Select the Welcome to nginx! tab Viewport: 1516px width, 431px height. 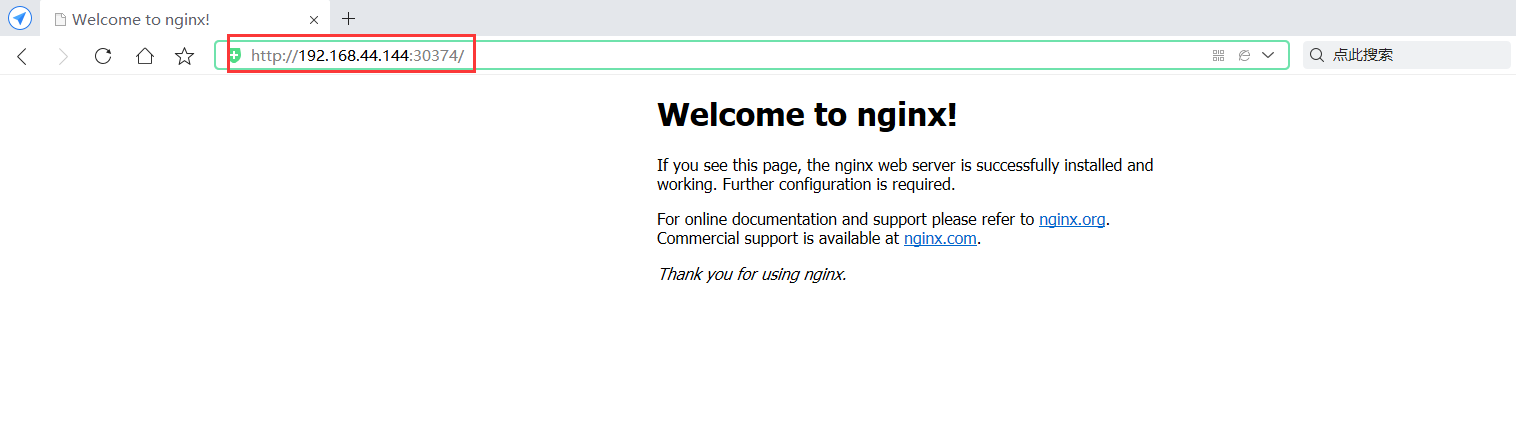click(x=183, y=19)
